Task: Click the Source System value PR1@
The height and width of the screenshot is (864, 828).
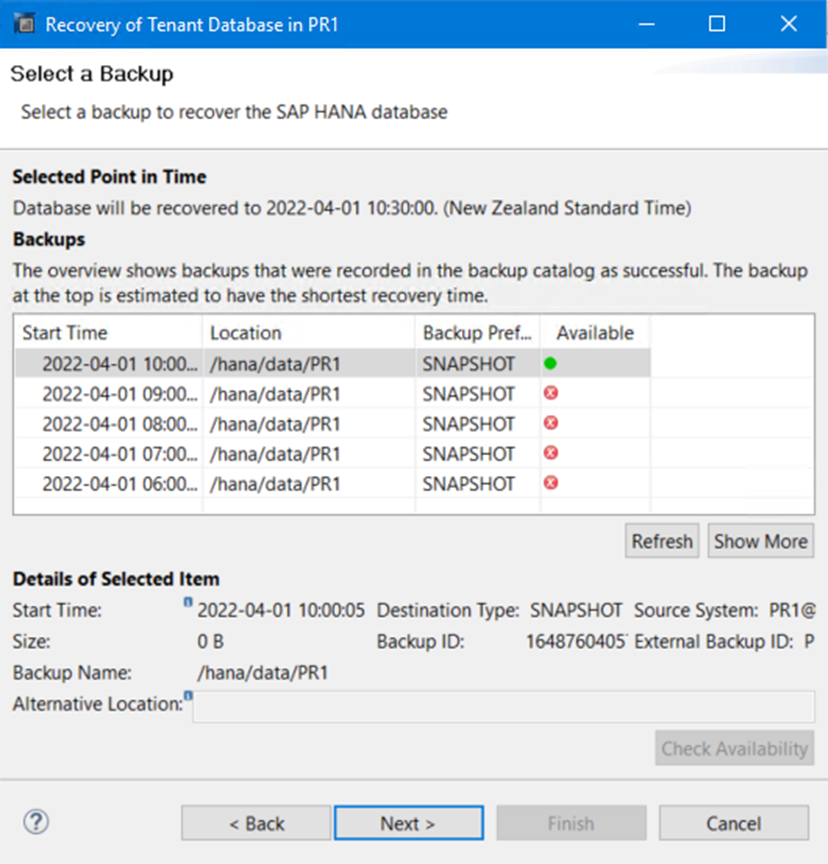Action: [792, 611]
